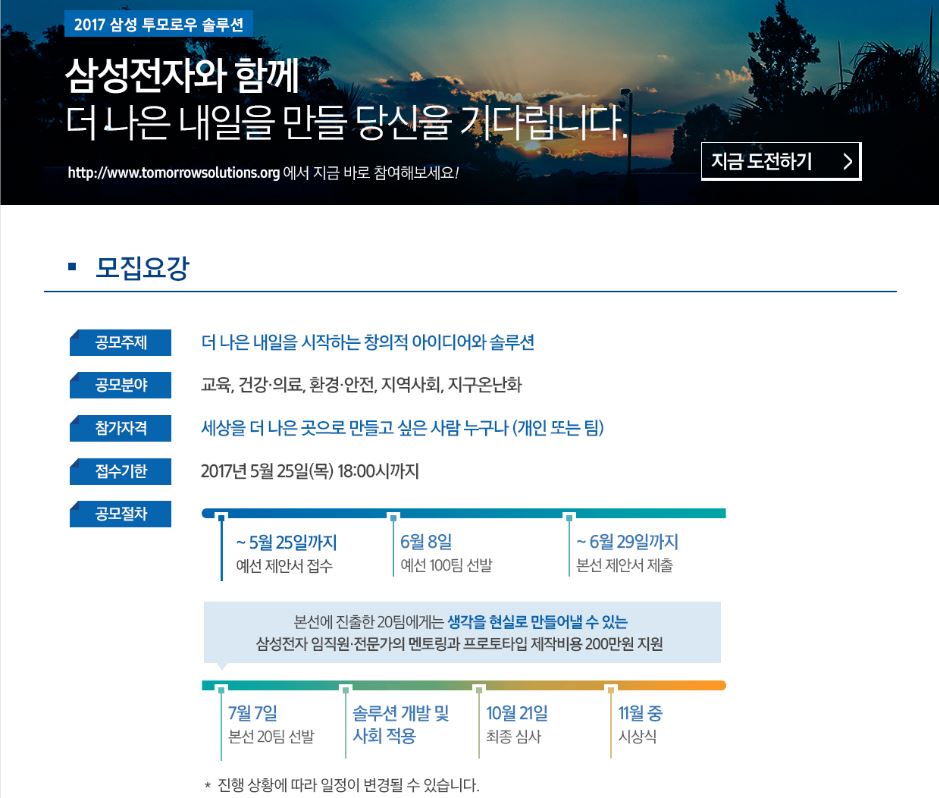Click the date 6월 8일
Viewport: 939px width, 798px height.
click(426, 542)
